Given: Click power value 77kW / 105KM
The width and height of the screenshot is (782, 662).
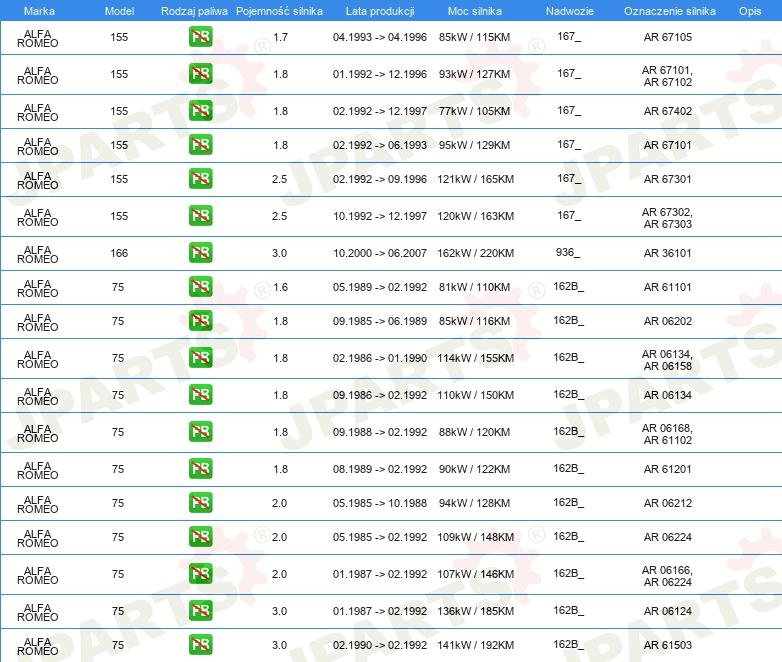Looking at the screenshot, I should 475,111.
